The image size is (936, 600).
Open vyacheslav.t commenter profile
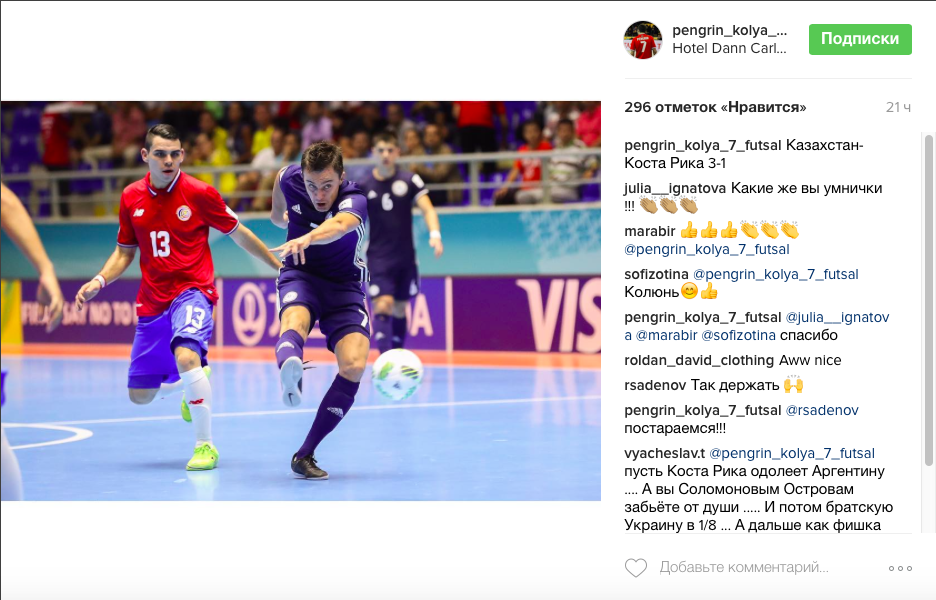pyautogui.click(x=664, y=453)
